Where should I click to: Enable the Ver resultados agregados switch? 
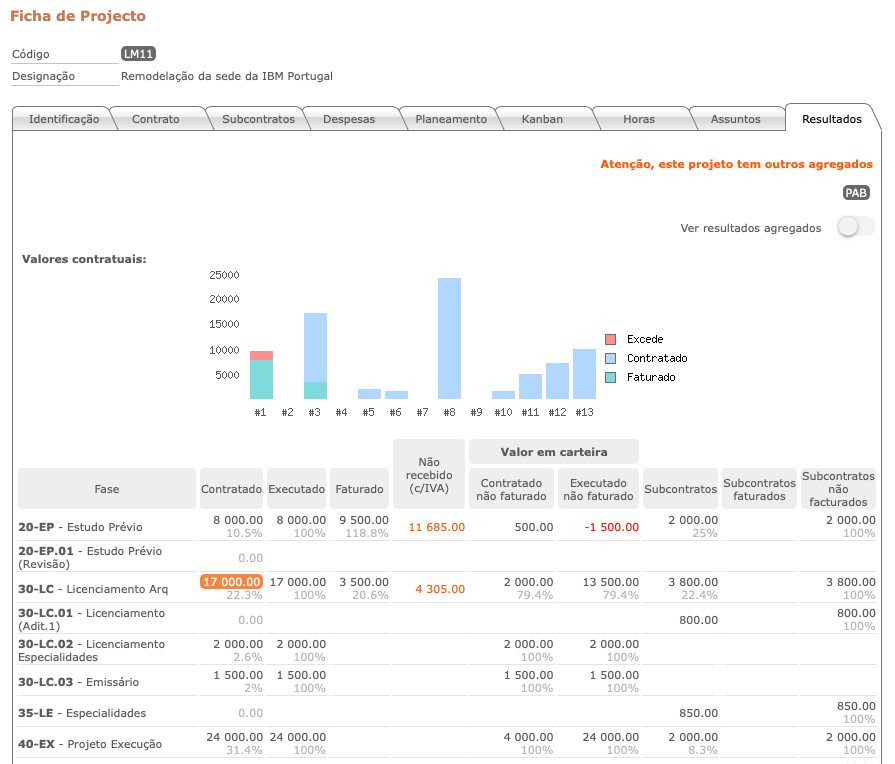point(855,226)
